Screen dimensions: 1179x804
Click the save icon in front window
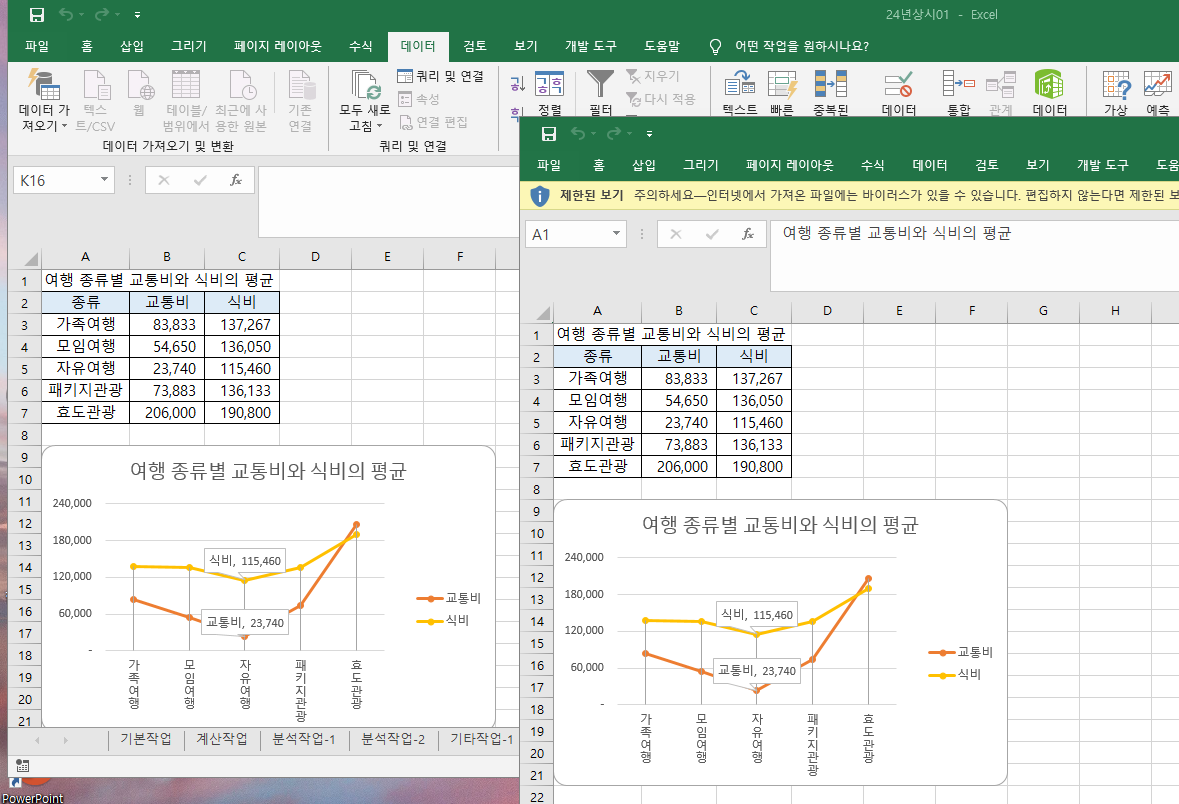coord(548,133)
